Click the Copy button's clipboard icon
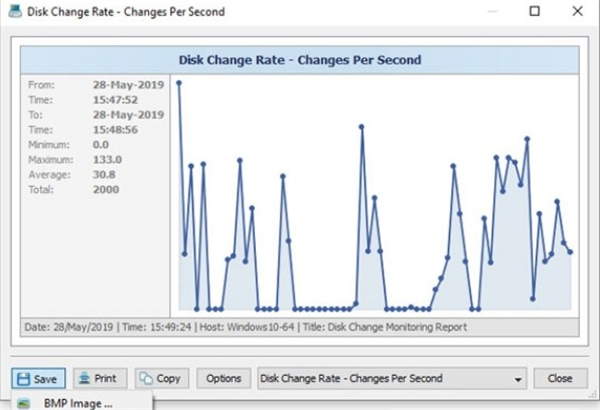 [x=146, y=379]
